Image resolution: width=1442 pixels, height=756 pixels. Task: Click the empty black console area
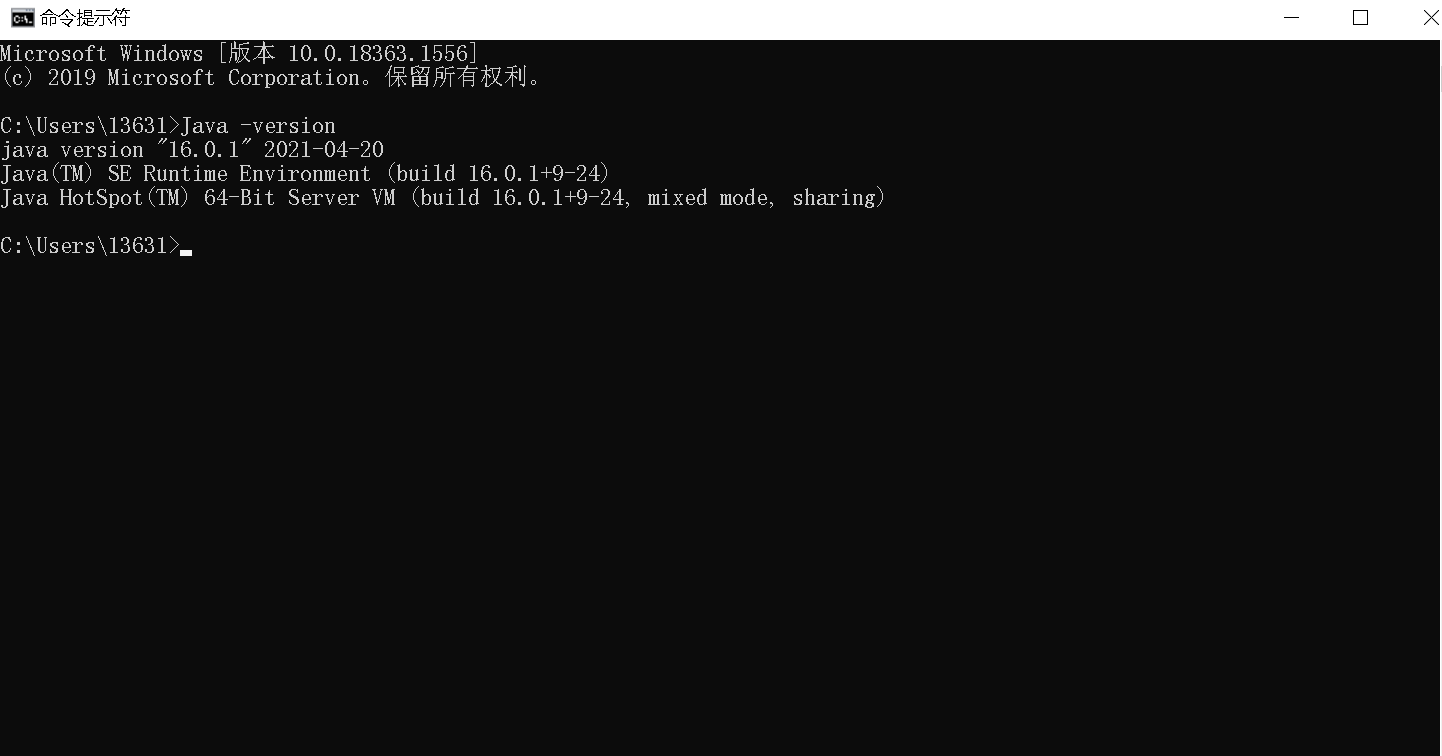[x=720, y=500]
